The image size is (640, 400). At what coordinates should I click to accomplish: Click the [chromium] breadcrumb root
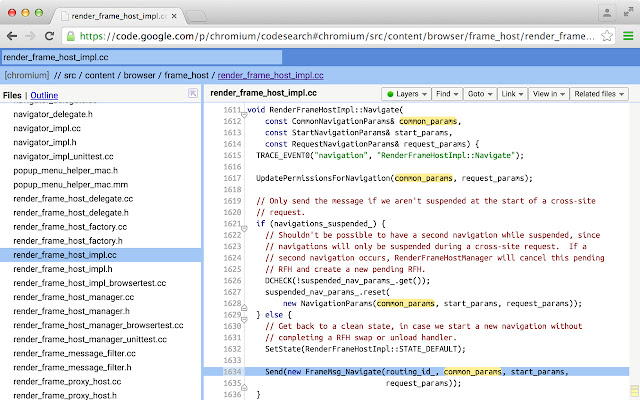click(27, 75)
